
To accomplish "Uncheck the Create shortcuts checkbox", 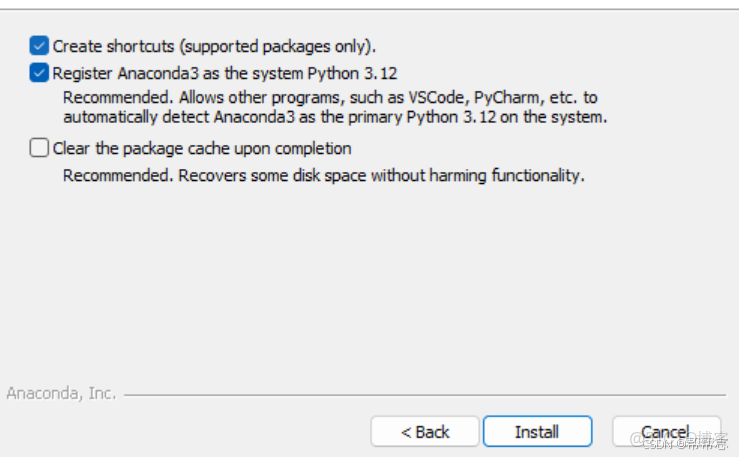I will pos(39,45).
